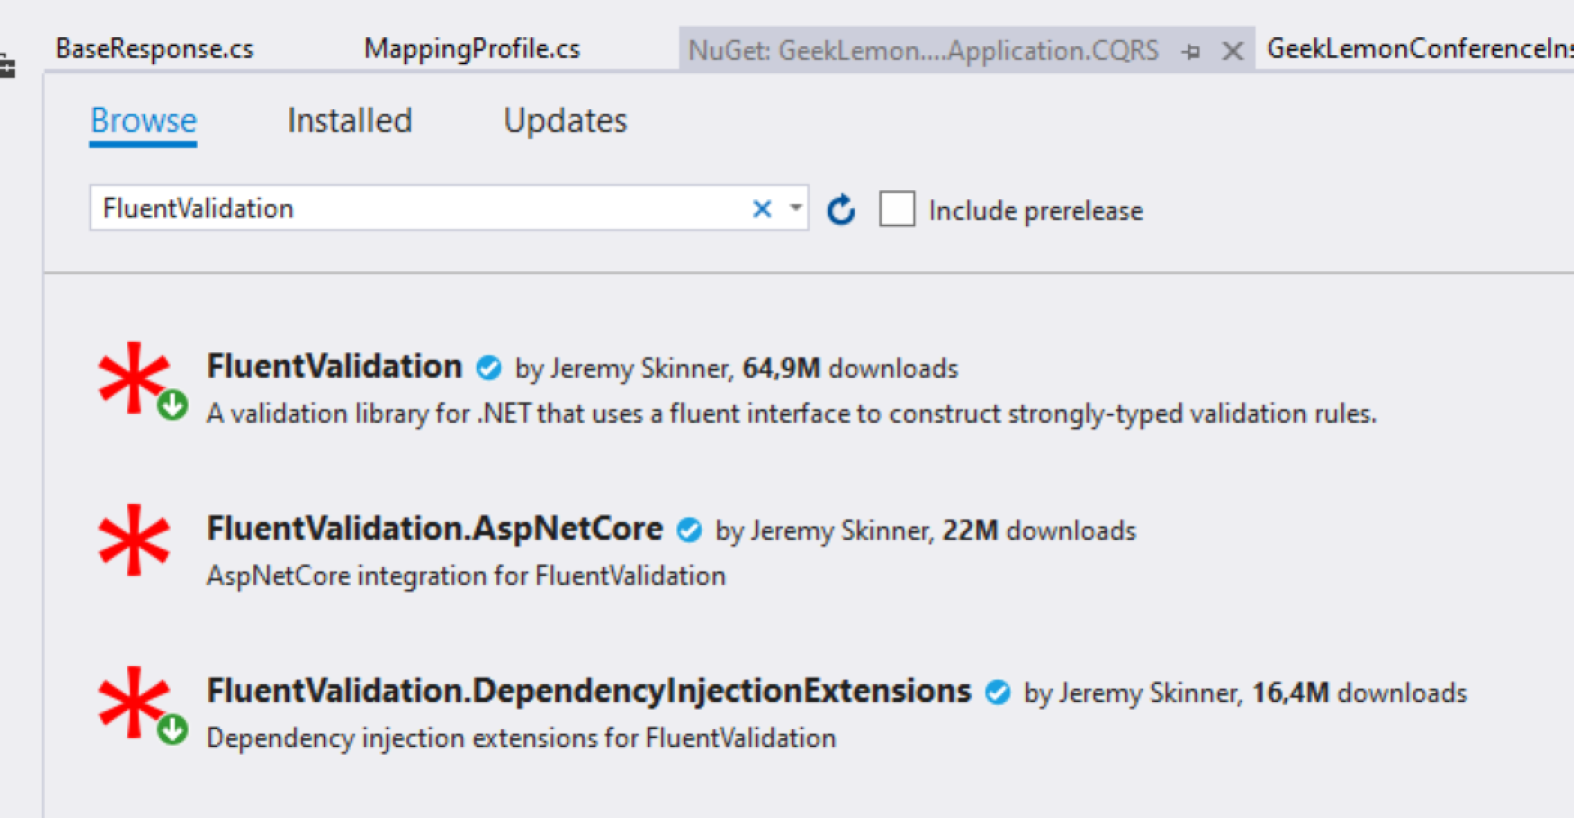1574x818 pixels.
Task: Expand the search history dropdown arrow
Action: [796, 208]
